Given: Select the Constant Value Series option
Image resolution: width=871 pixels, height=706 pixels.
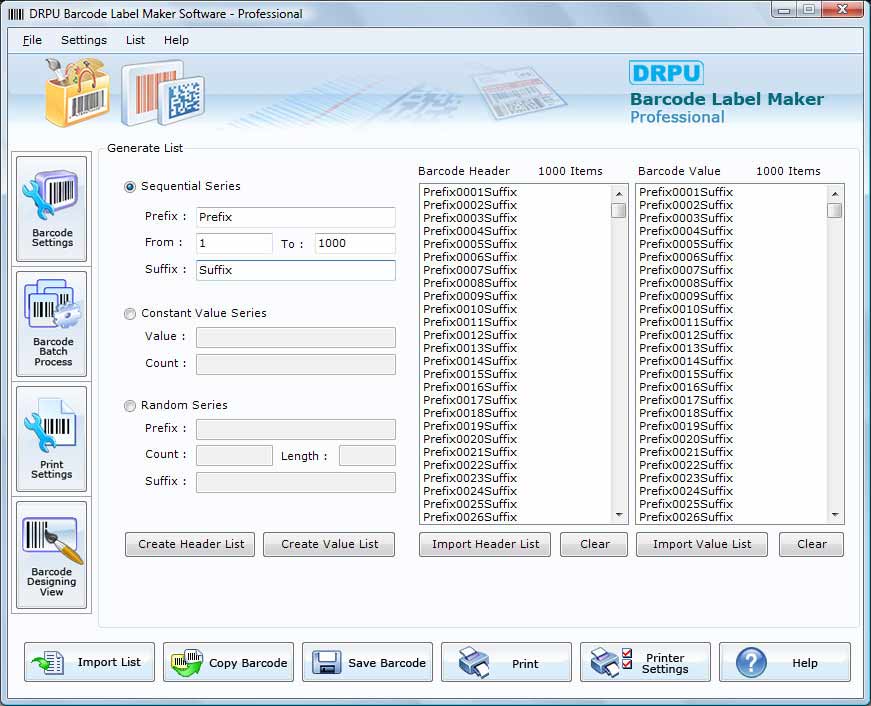Looking at the screenshot, I should (129, 314).
